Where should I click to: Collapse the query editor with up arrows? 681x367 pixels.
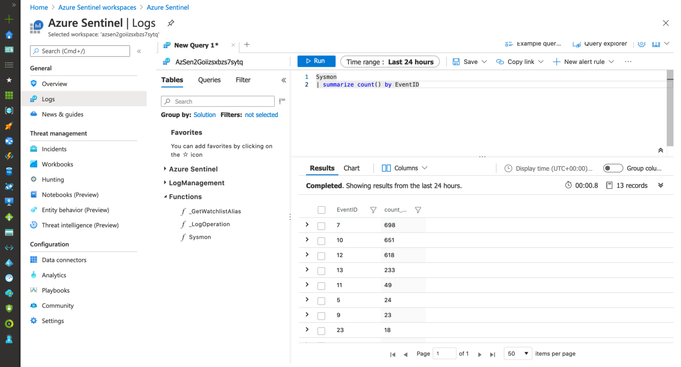pyautogui.click(x=660, y=150)
